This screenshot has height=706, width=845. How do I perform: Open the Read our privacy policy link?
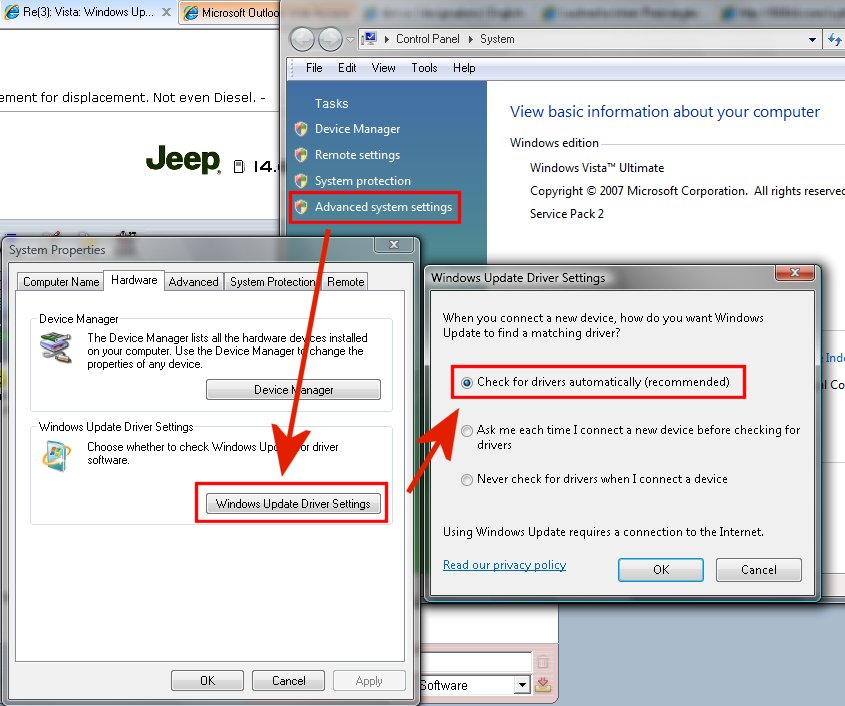(x=504, y=565)
